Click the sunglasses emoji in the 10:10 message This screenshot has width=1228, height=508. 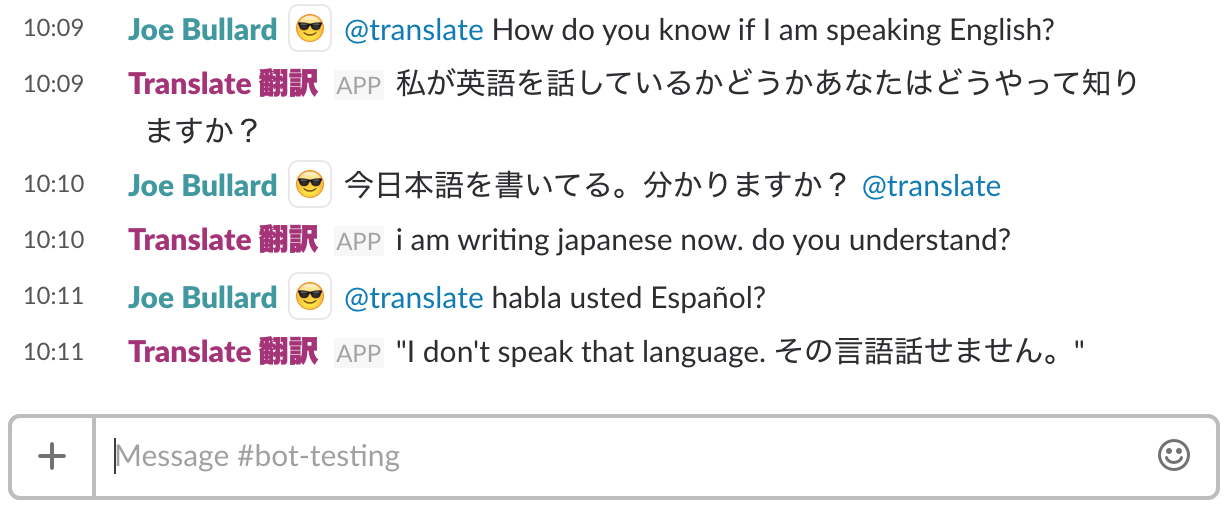(x=310, y=186)
